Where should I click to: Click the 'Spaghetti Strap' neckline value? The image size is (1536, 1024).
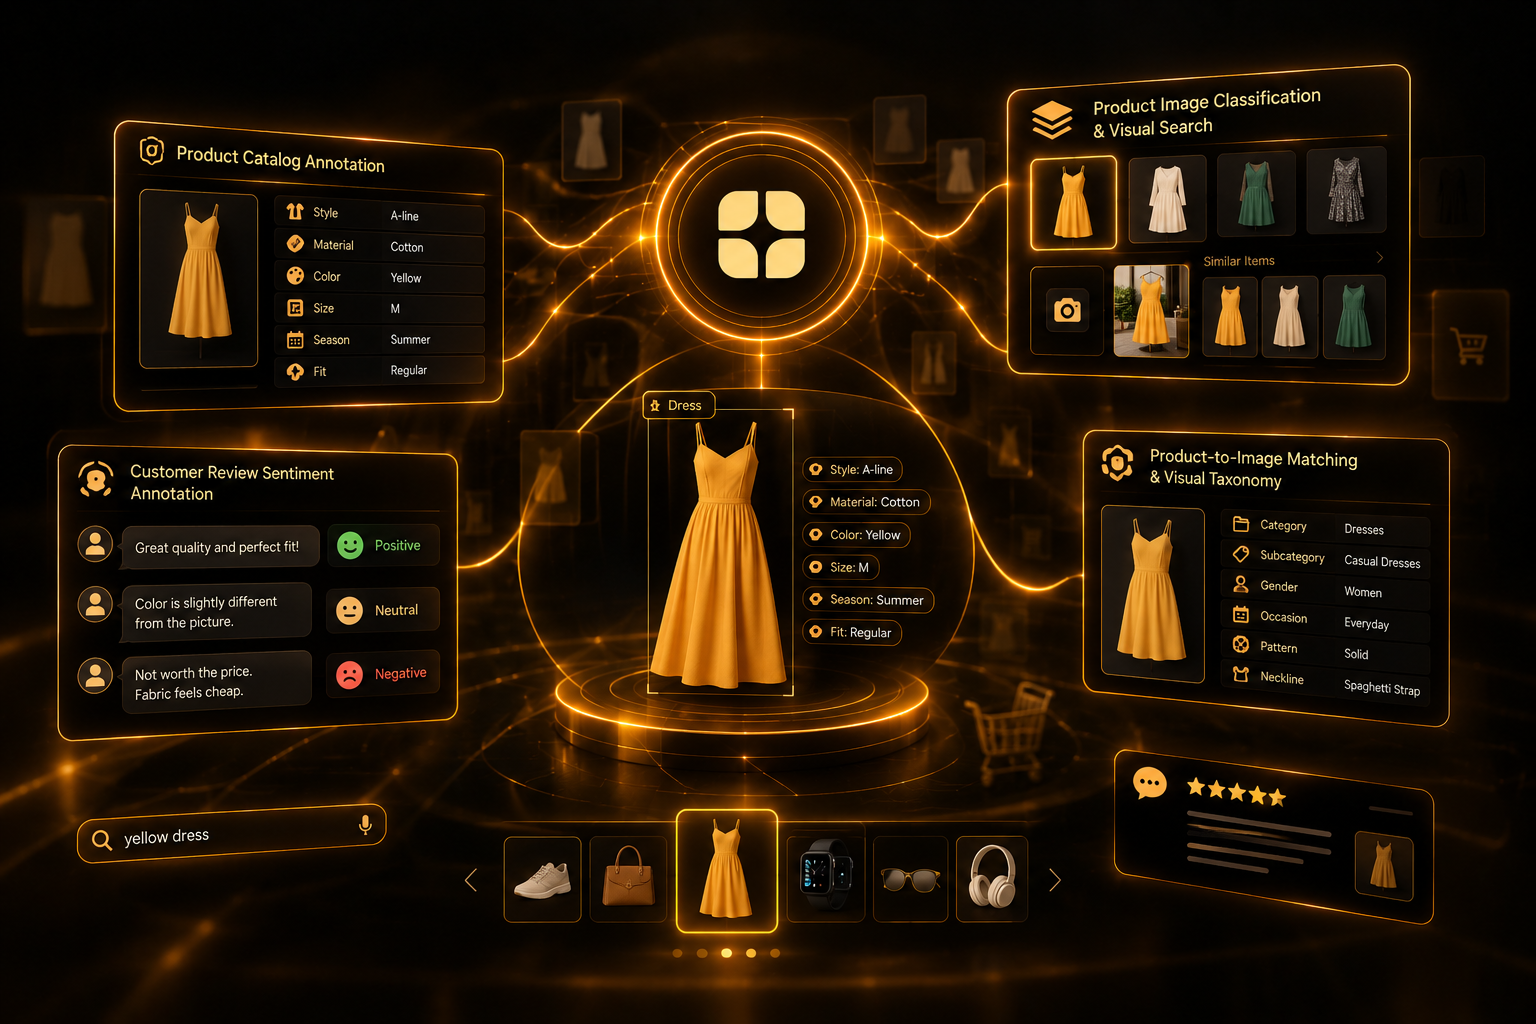[1382, 688]
